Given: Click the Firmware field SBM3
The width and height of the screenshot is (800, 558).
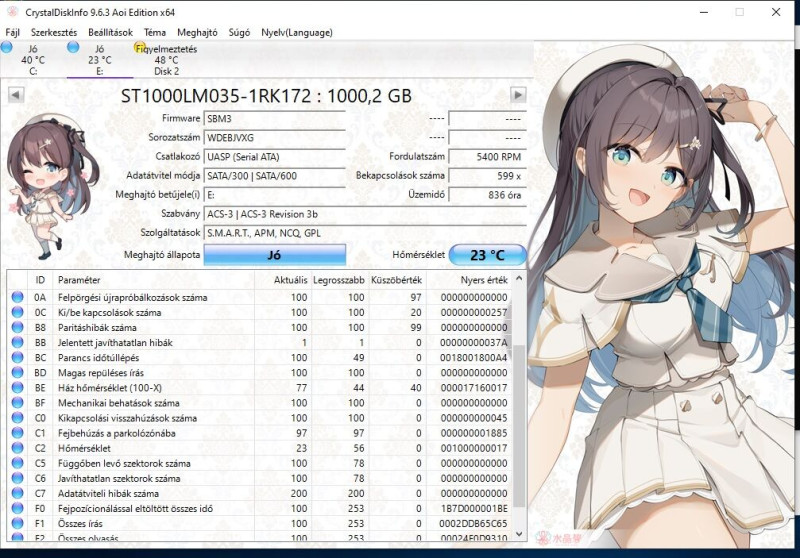Looking at the screenshot, I should pos(274,119).
